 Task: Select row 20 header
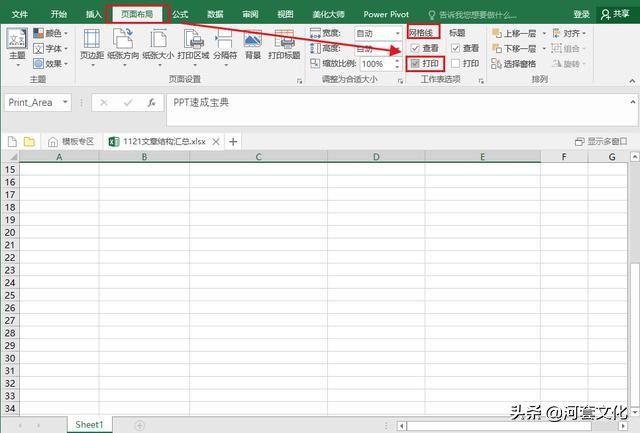(x=10, y=232)
